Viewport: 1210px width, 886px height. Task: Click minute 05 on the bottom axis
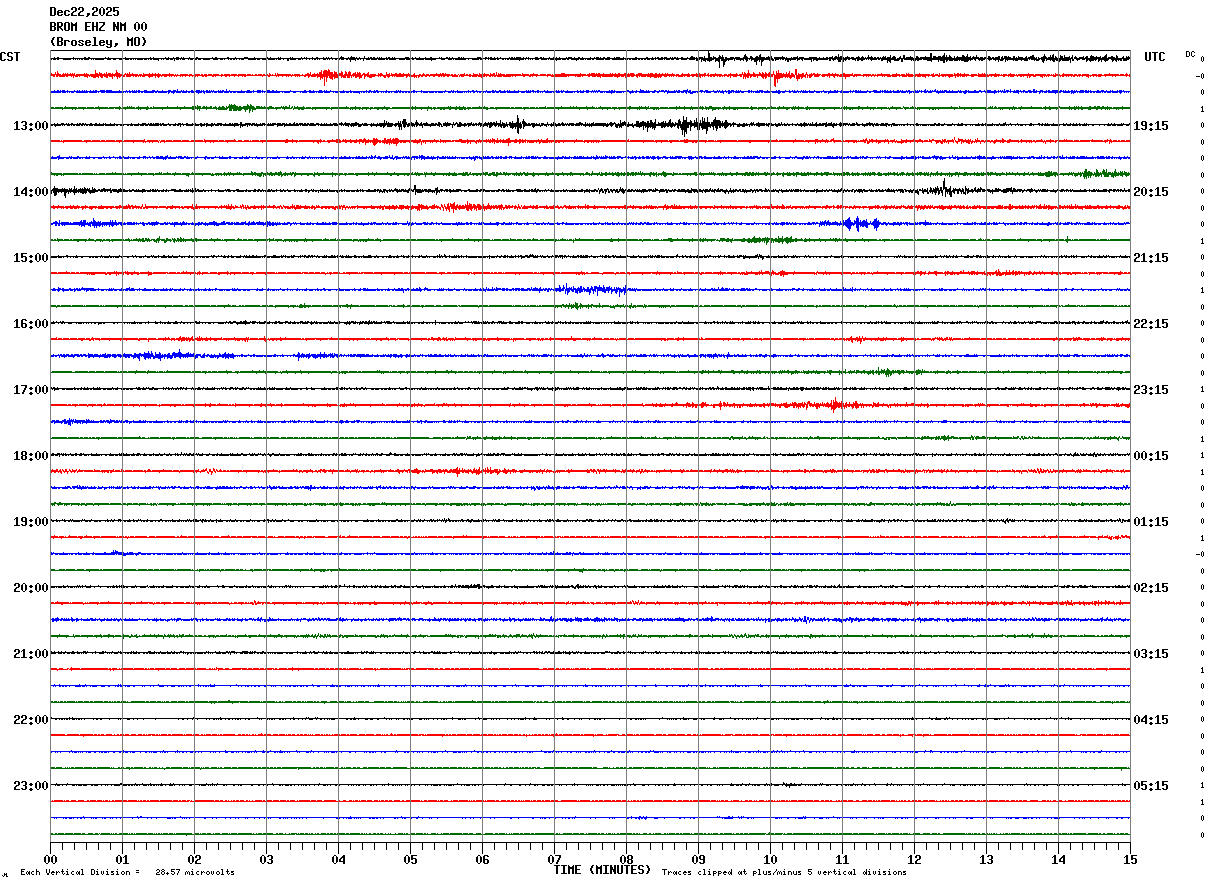click(410, 859)
